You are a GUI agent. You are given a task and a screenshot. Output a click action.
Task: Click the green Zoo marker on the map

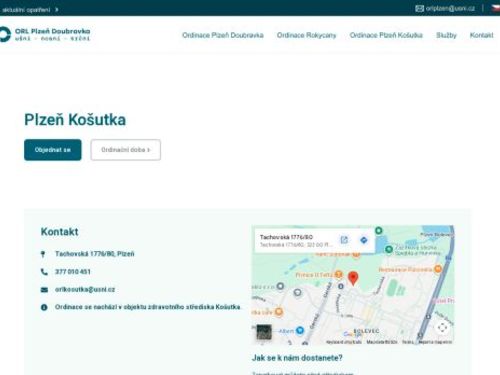coord(389,249)
